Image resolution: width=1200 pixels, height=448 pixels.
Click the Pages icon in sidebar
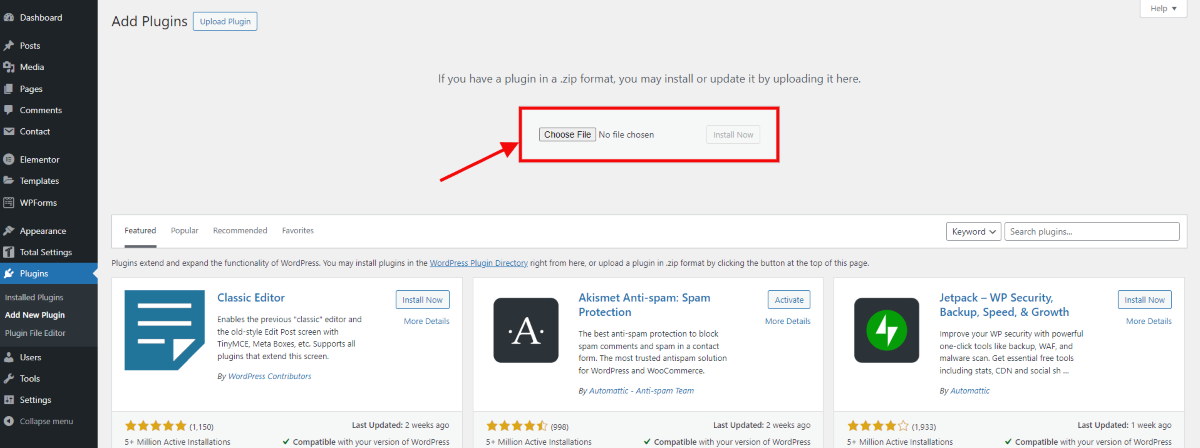pyautogui.click(x=9, y=89)
